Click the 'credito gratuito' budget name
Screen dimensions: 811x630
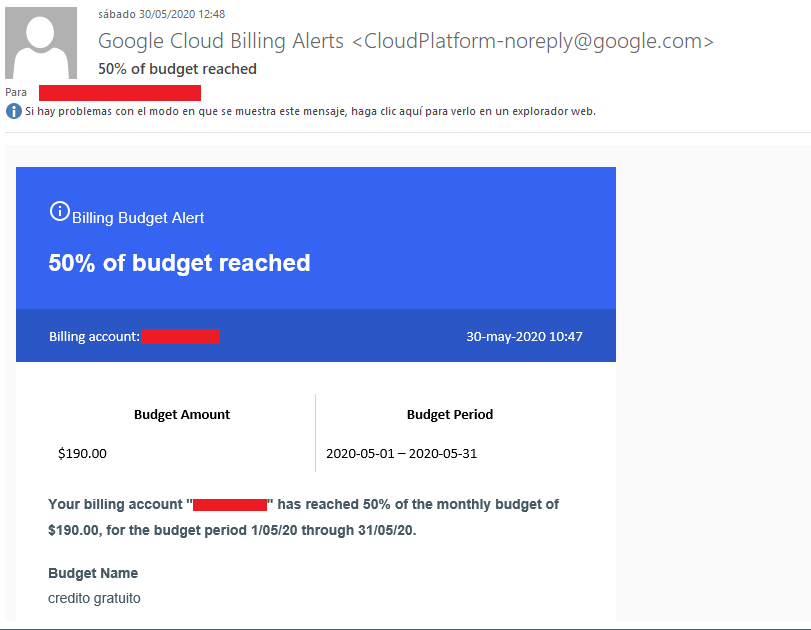click(x=94, y=598)
